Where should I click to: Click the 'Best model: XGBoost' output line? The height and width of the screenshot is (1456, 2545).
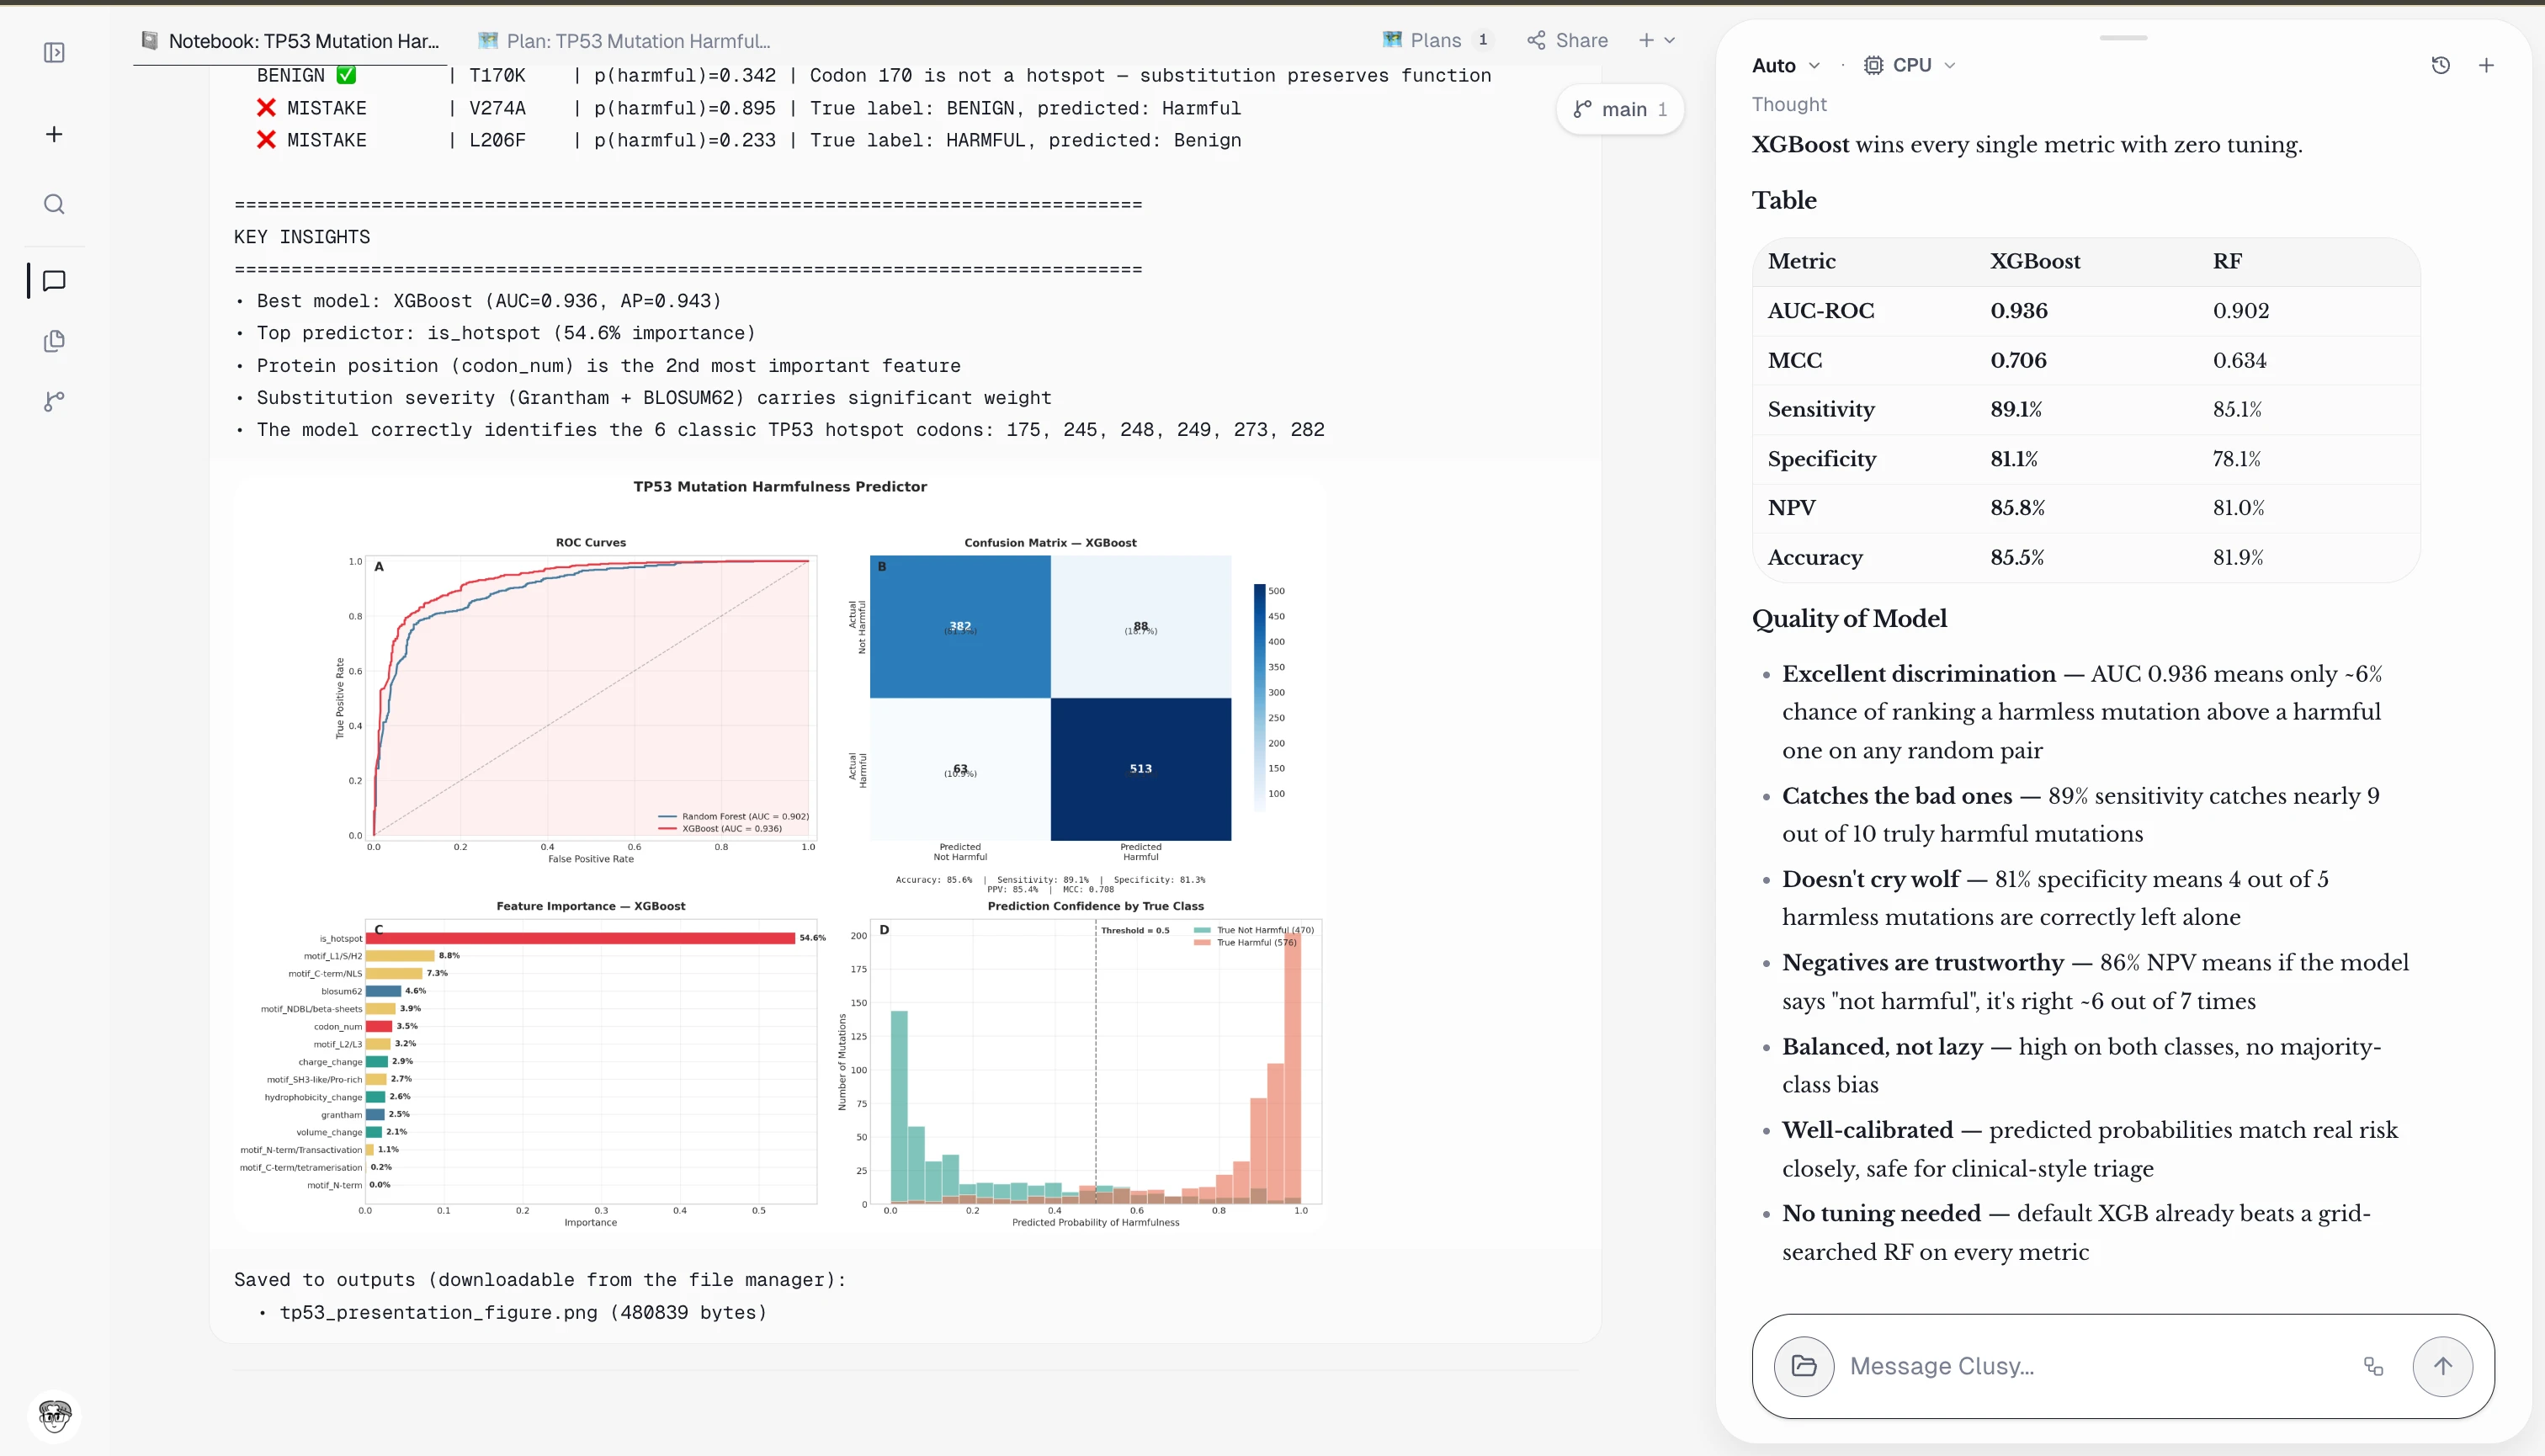[x=488, y=301]
